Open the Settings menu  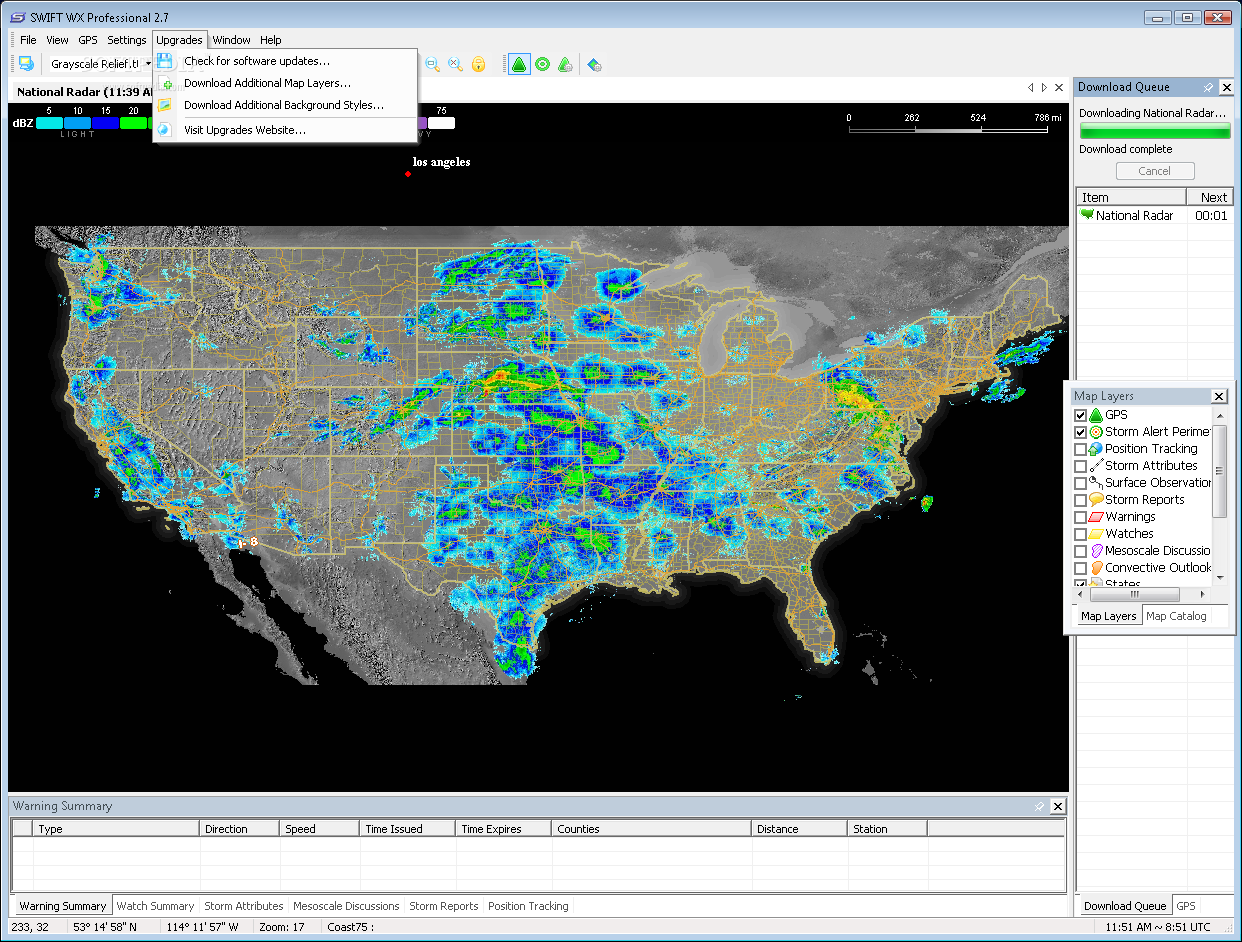coord(127,40)
